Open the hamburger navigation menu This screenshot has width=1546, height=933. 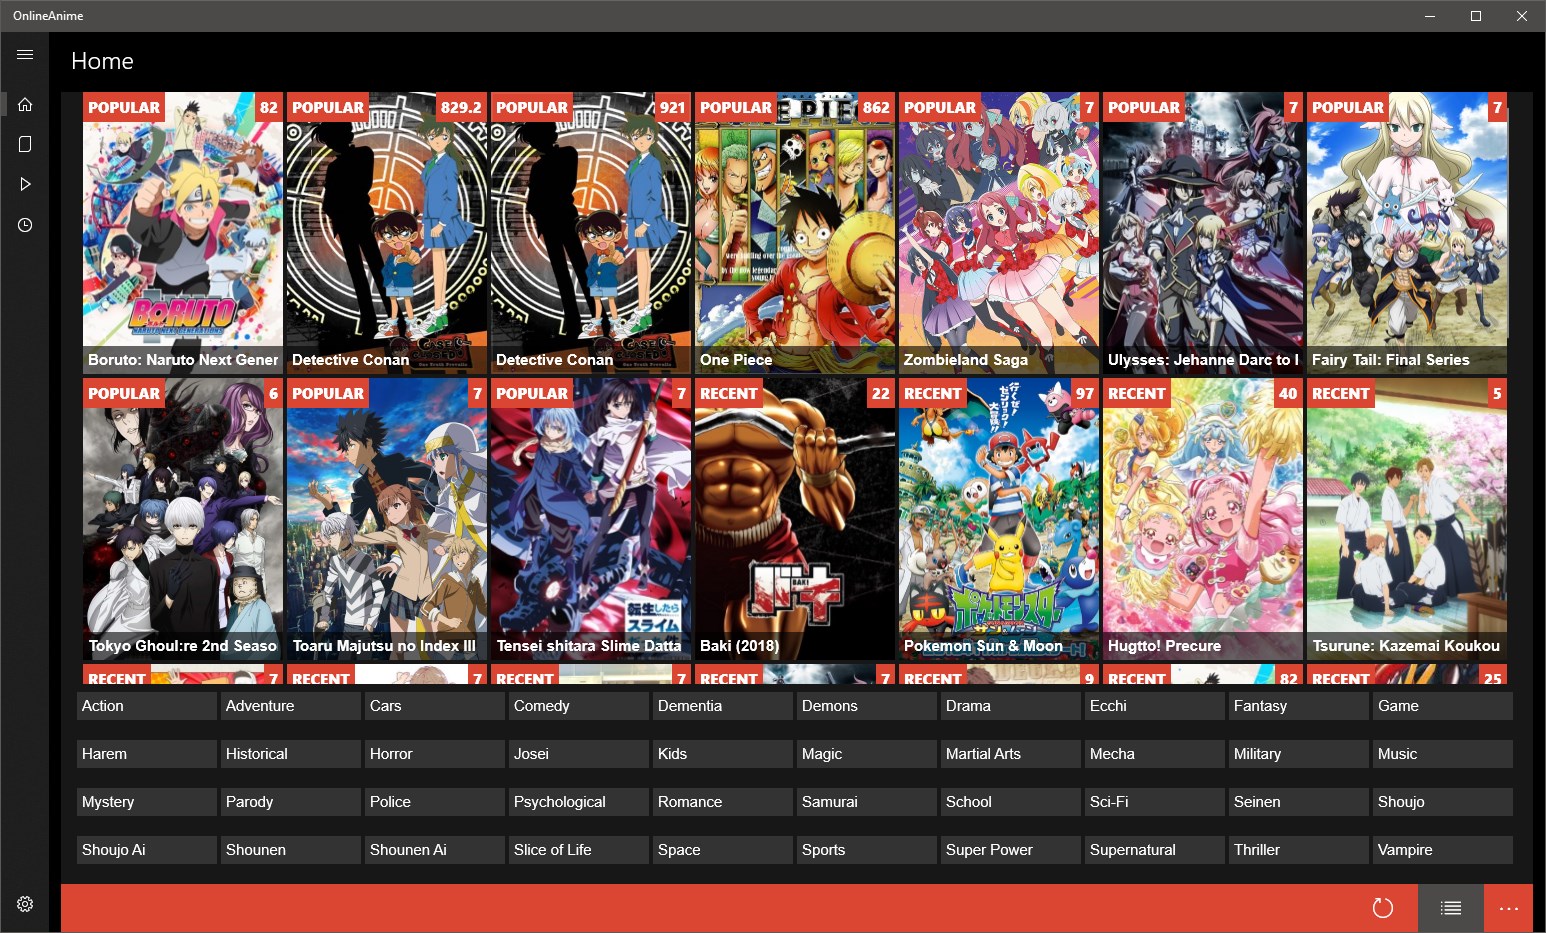tap(25, 55)
